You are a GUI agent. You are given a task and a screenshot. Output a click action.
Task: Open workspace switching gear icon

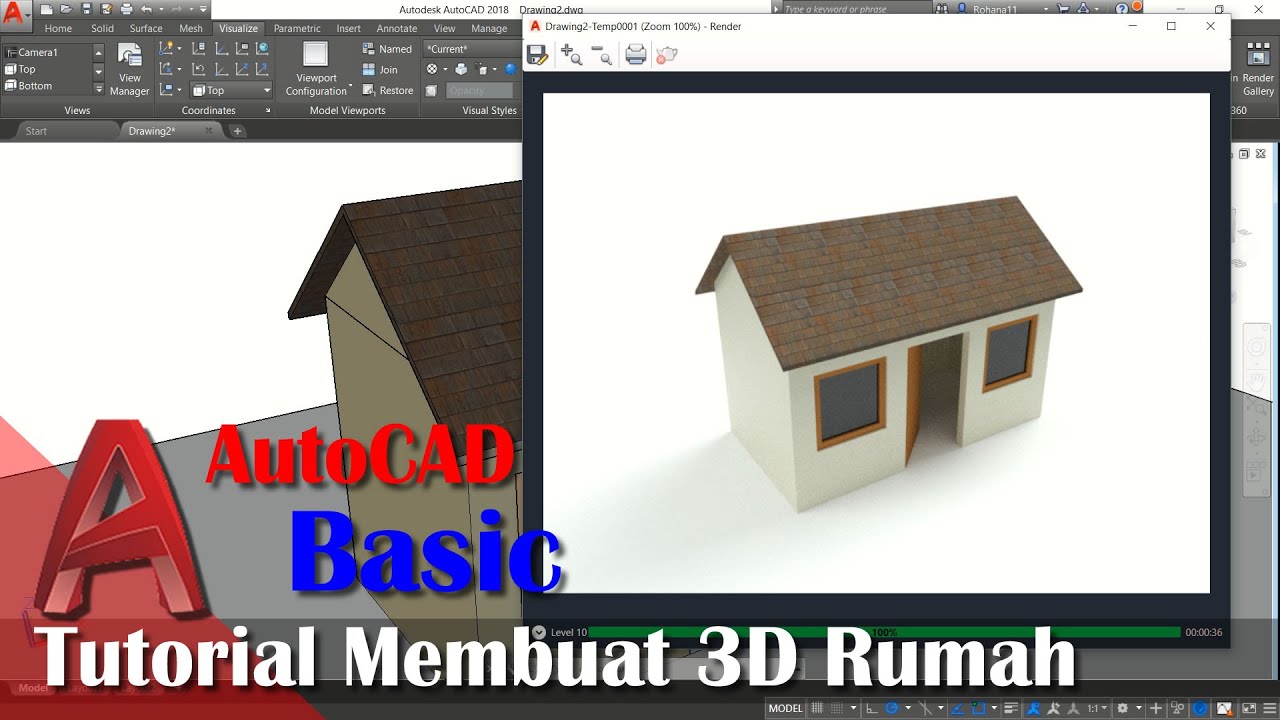coord(1123,708)
